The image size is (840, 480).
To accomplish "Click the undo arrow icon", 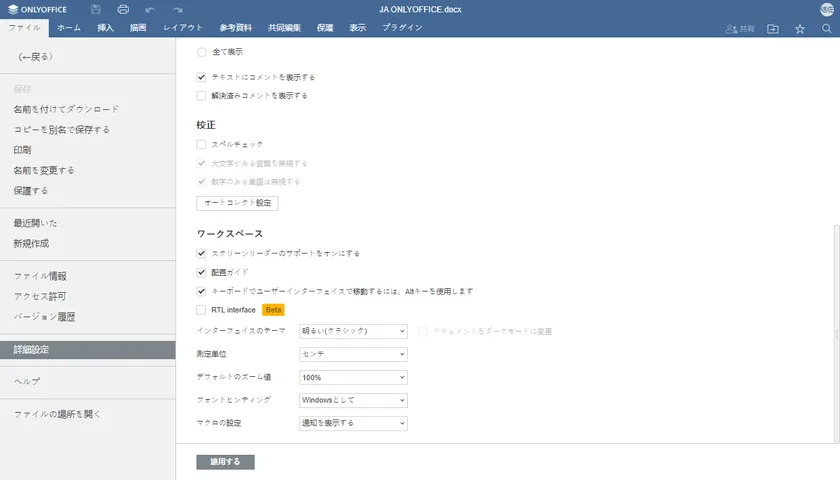I will pos(150,9).
